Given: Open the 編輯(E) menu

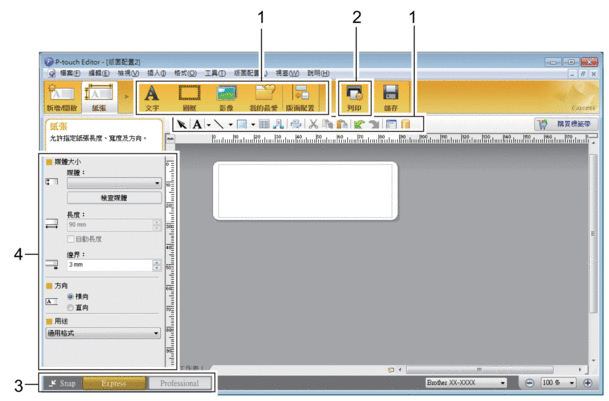Looking at the screenshot, I should 99,73.
